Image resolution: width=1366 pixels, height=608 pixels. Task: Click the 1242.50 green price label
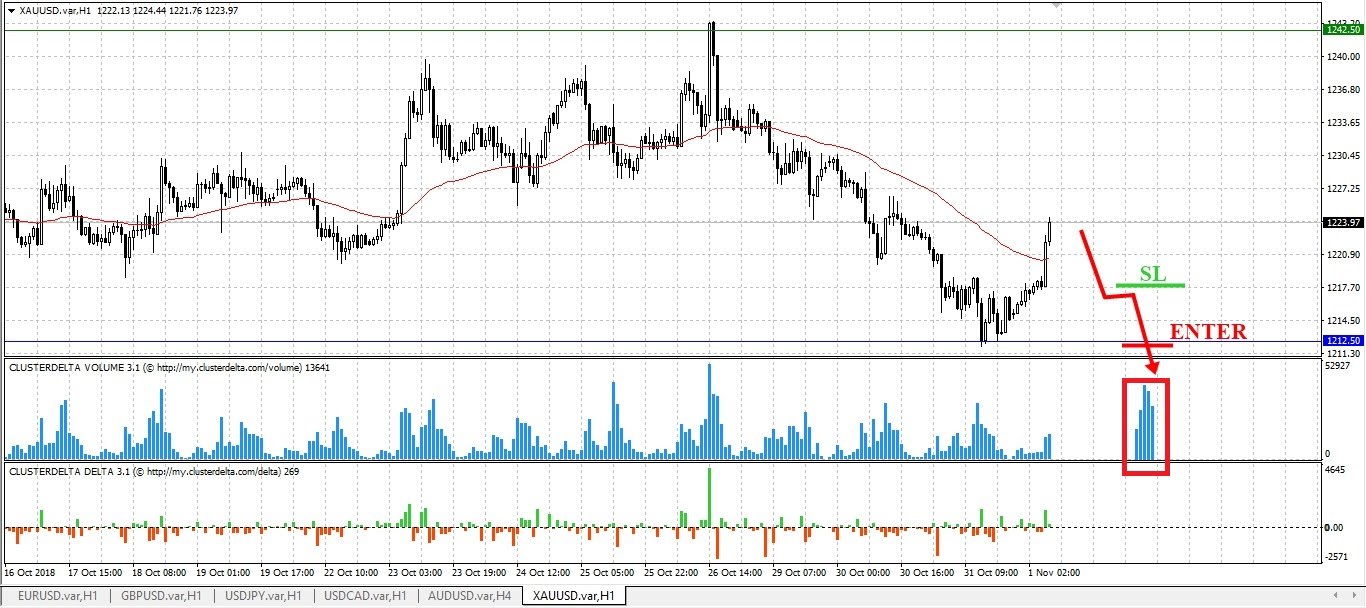point(1341,30)
